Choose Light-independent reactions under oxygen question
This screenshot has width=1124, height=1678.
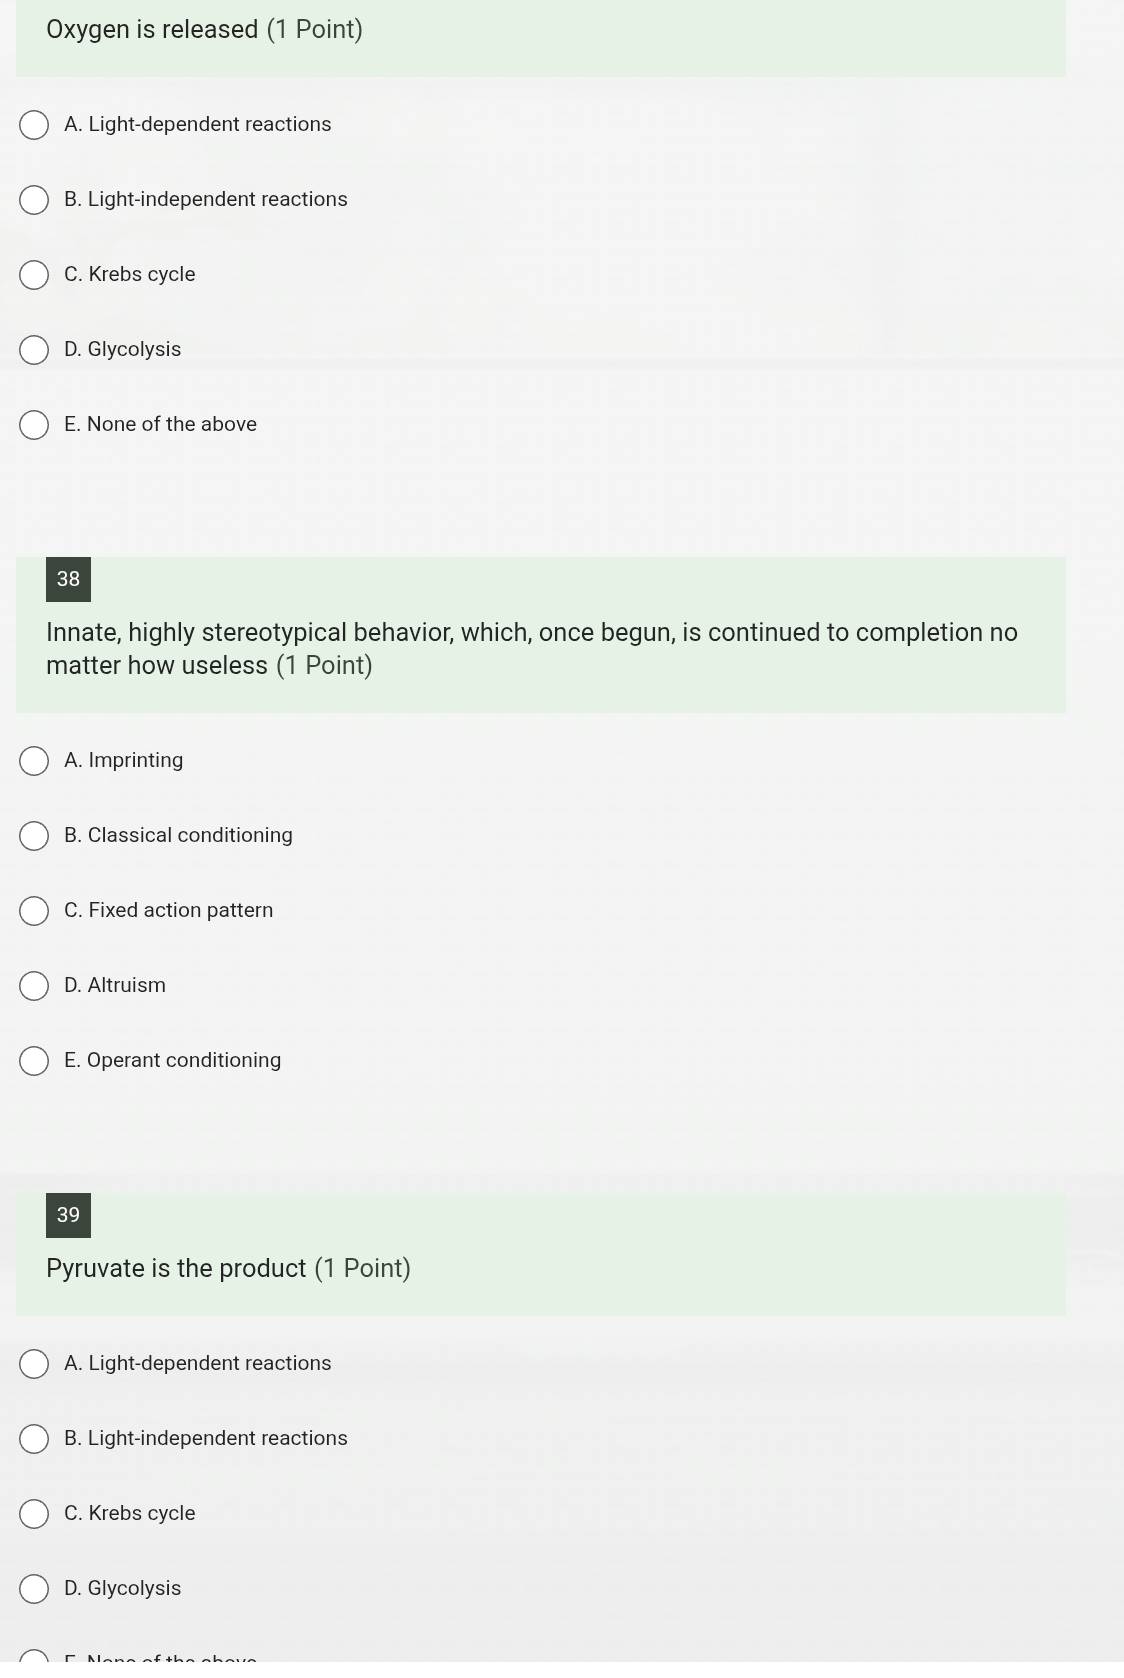click(34, 200)
